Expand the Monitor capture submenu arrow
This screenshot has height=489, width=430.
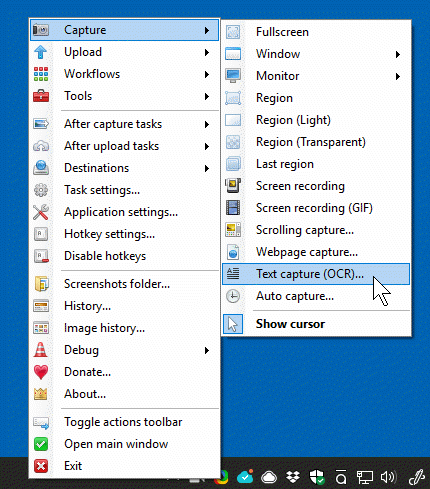pyautogui.click(x=398, y=76)
